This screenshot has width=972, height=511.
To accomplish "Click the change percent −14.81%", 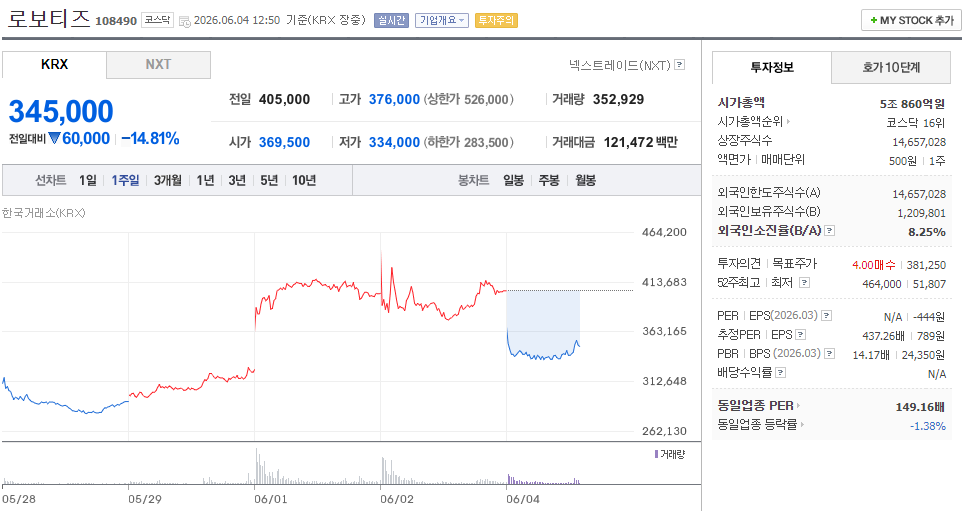I will 151,138.
